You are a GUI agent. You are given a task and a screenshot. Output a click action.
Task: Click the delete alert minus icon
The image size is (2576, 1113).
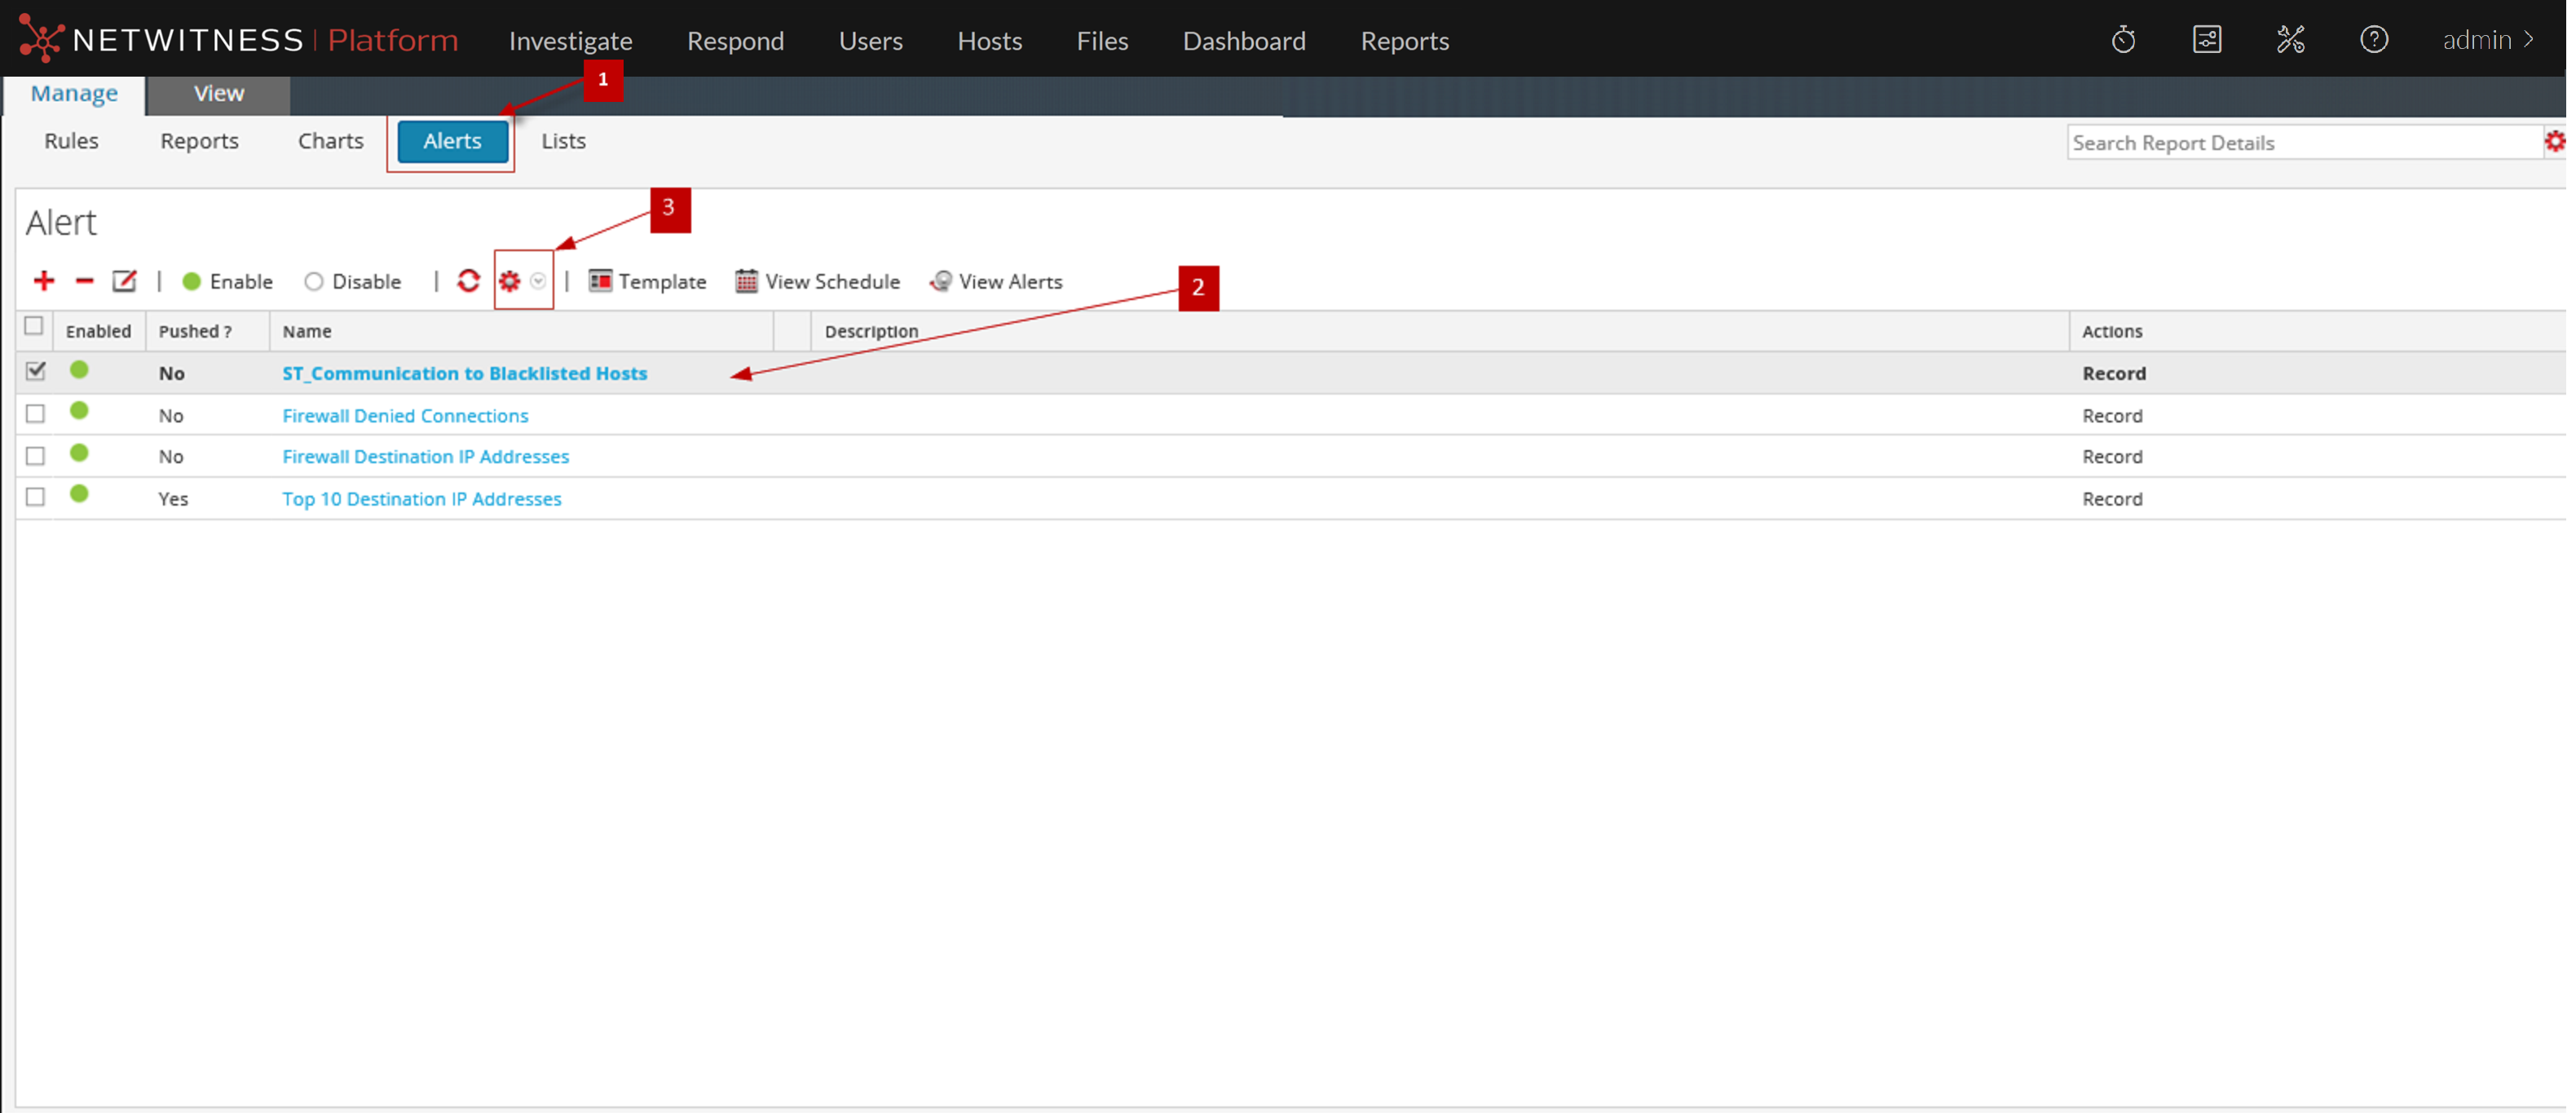click(x=85, y=281)
